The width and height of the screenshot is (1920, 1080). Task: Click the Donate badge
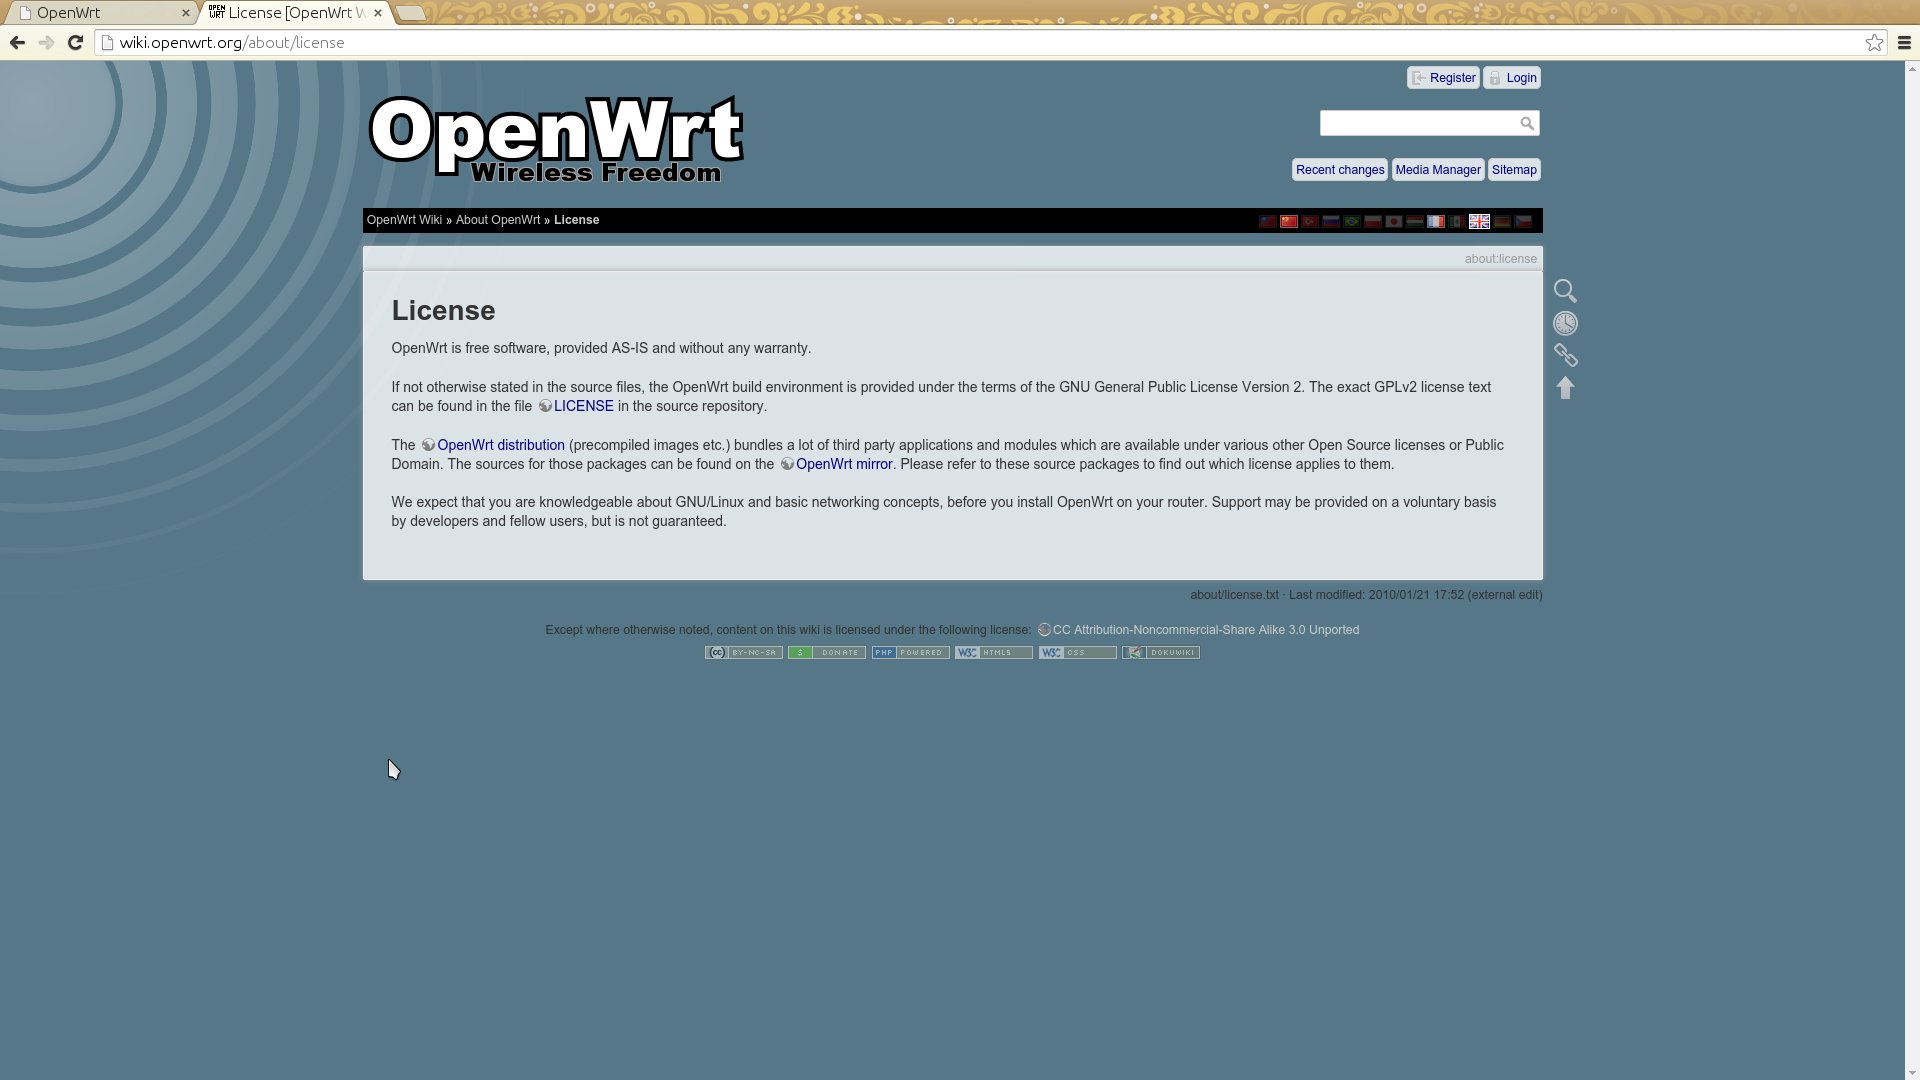click(x=826, y=652)
